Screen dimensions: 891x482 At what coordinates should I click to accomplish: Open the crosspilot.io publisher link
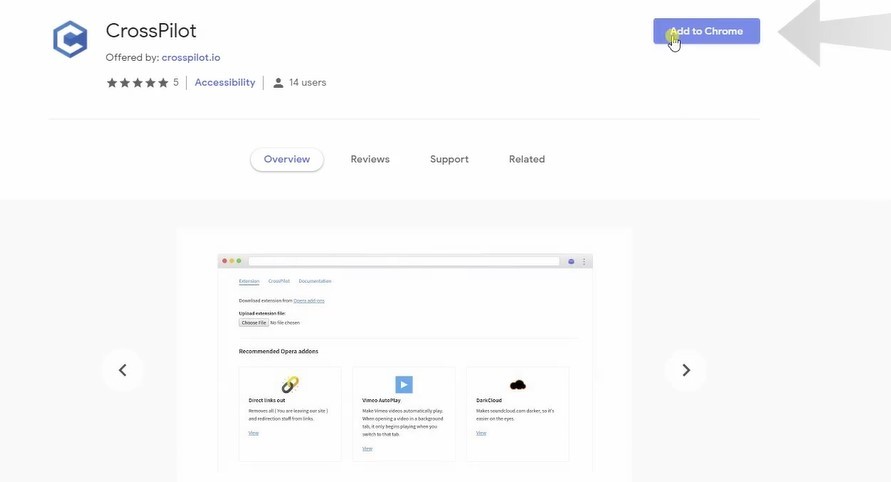click(191, 57)
